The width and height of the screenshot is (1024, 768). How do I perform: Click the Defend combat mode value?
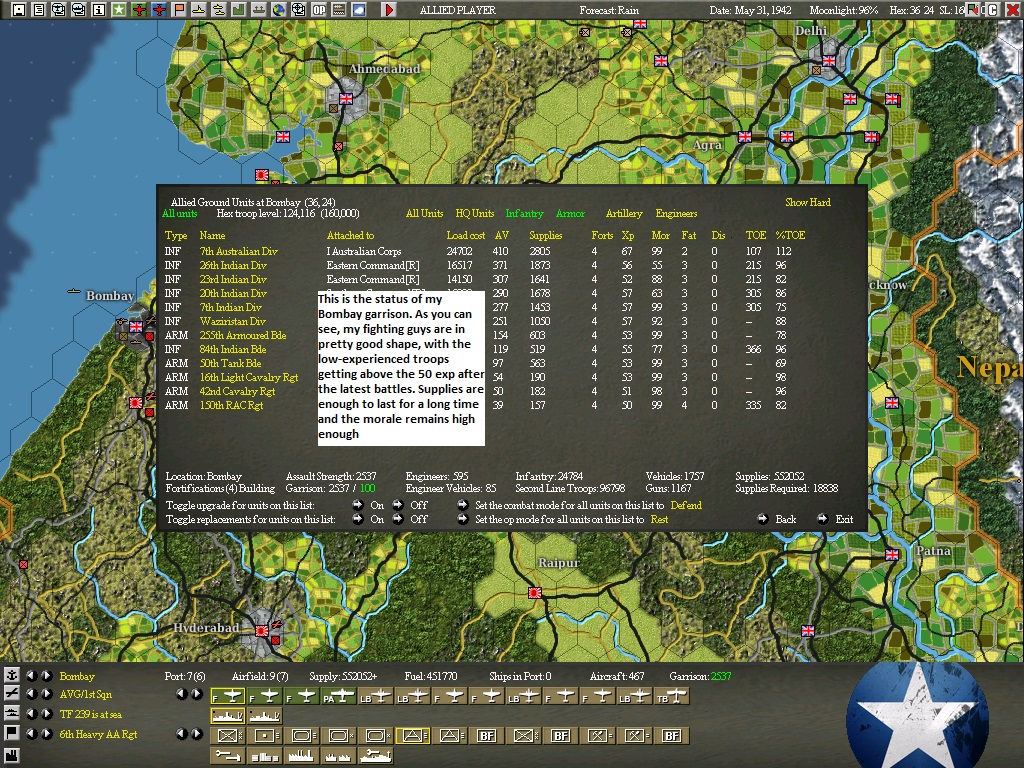(686, 505)
